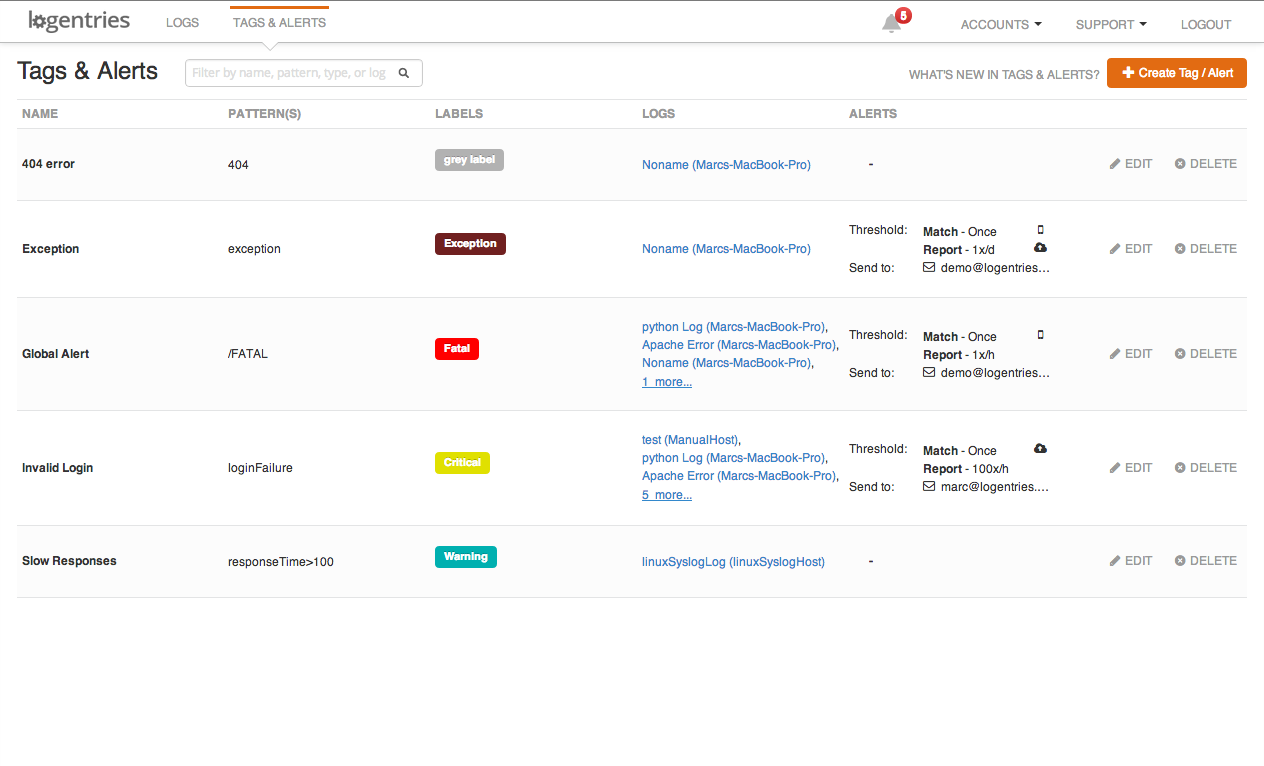Expand "1 more..." logs for Global Alert
Screen dimensions: 1264x766
[667, 382]
